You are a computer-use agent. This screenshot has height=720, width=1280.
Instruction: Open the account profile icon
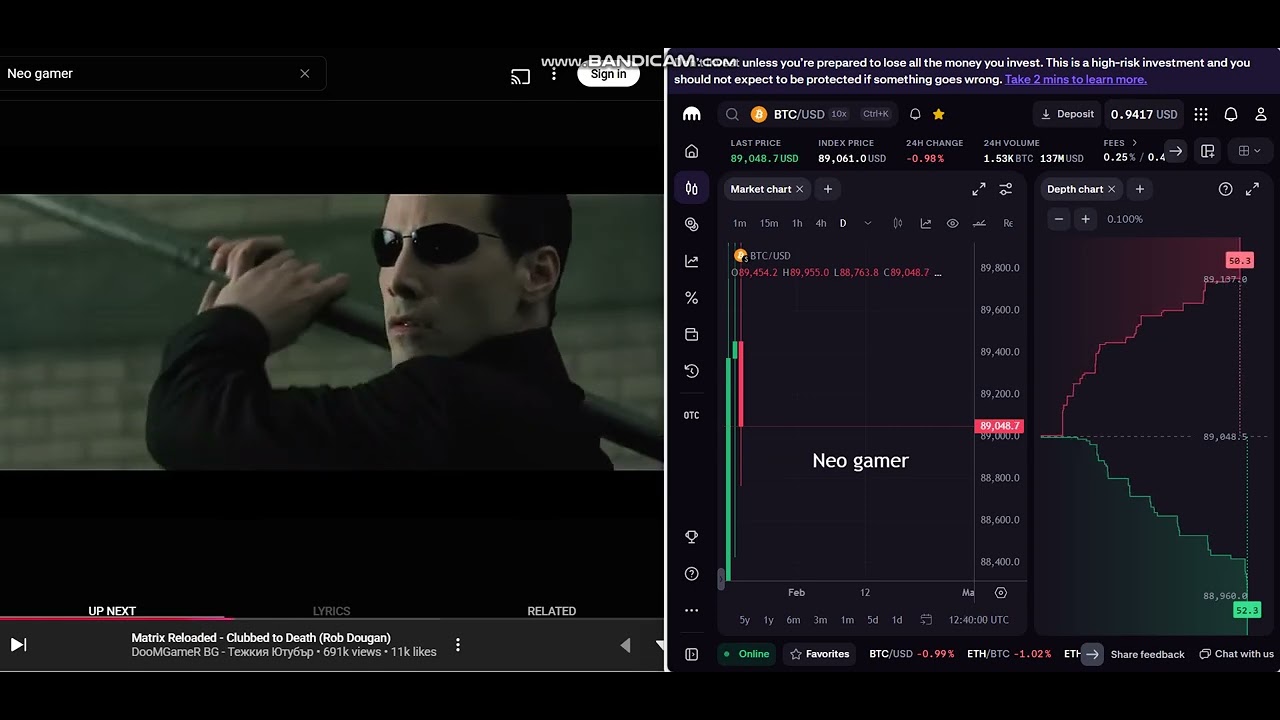click(x=1261, y=114)
